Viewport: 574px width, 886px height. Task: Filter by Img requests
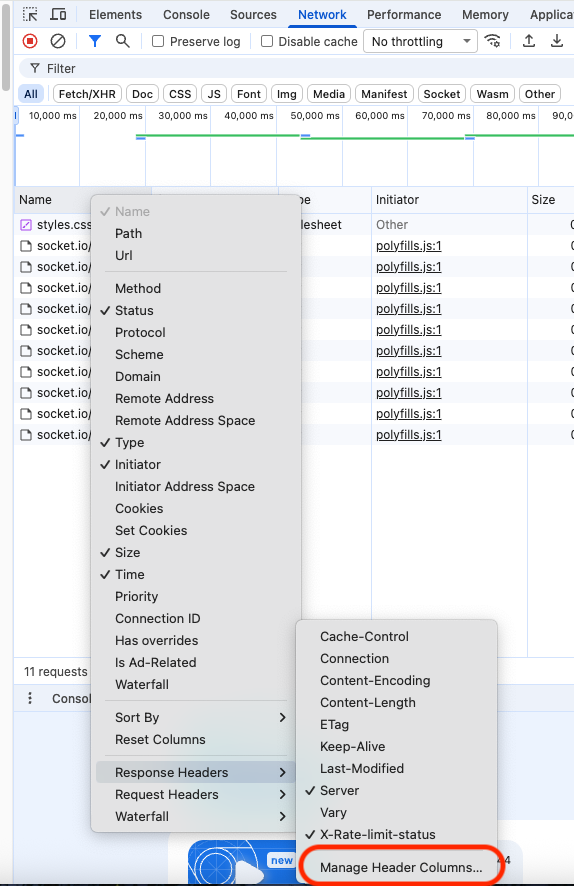pyautogui.click(x=286, y=94)
